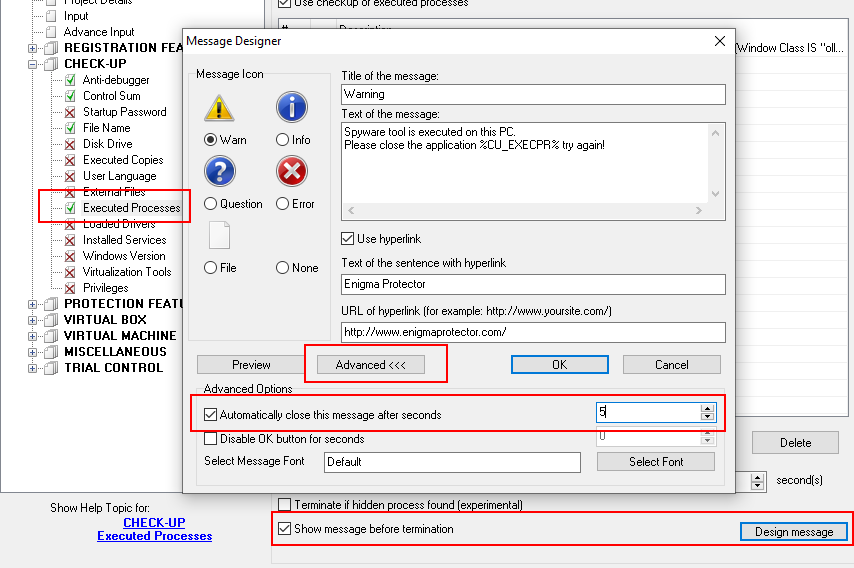Click the yellow Warn triangle icon
Image resolution: width=854 pixels, height=568 pixels.
coord(219,107)
